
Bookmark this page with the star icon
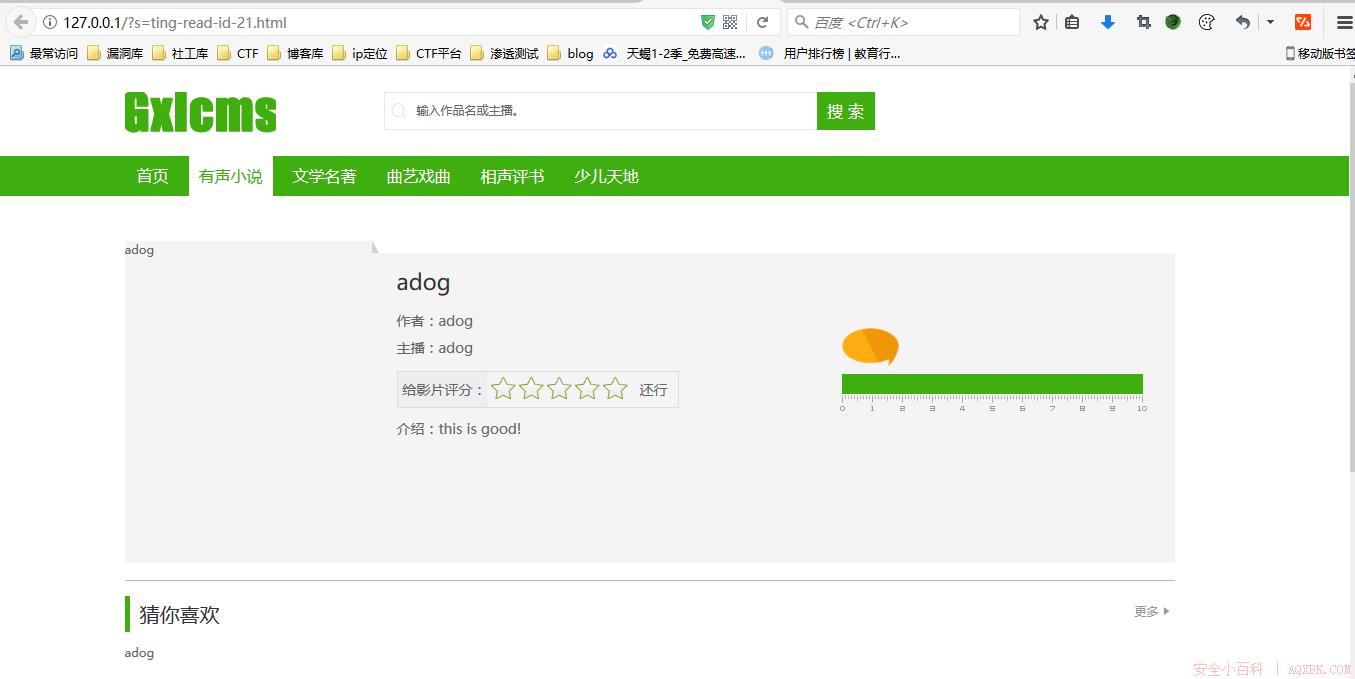[1041, 22]
